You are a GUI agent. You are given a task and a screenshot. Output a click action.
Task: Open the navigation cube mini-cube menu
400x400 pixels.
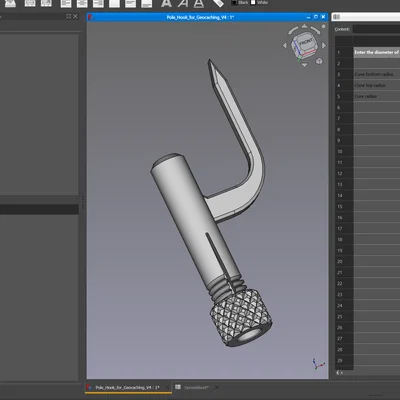coord(319,61)
